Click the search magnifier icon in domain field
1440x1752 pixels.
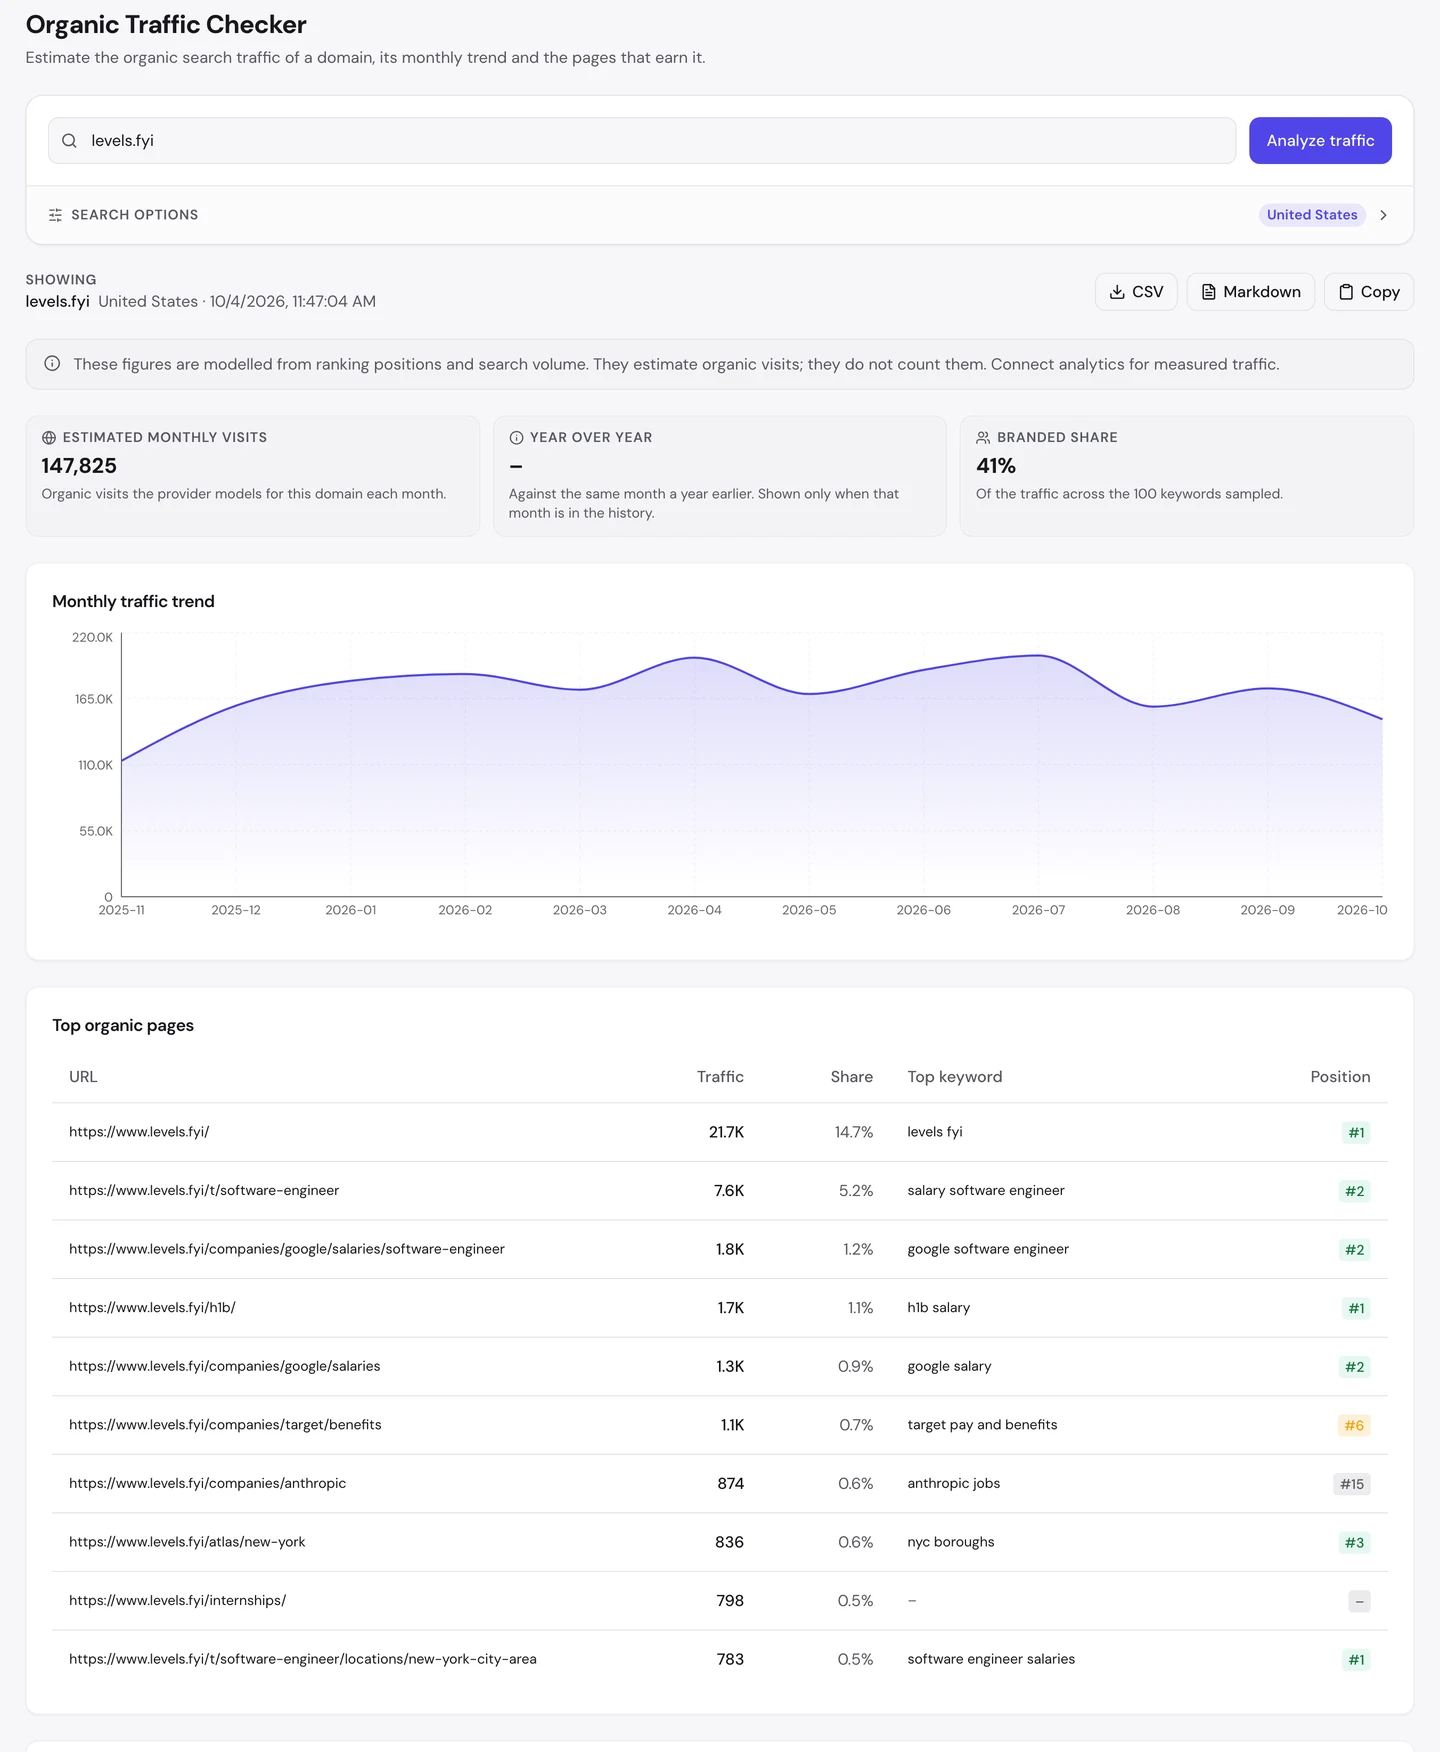point(69,141)
